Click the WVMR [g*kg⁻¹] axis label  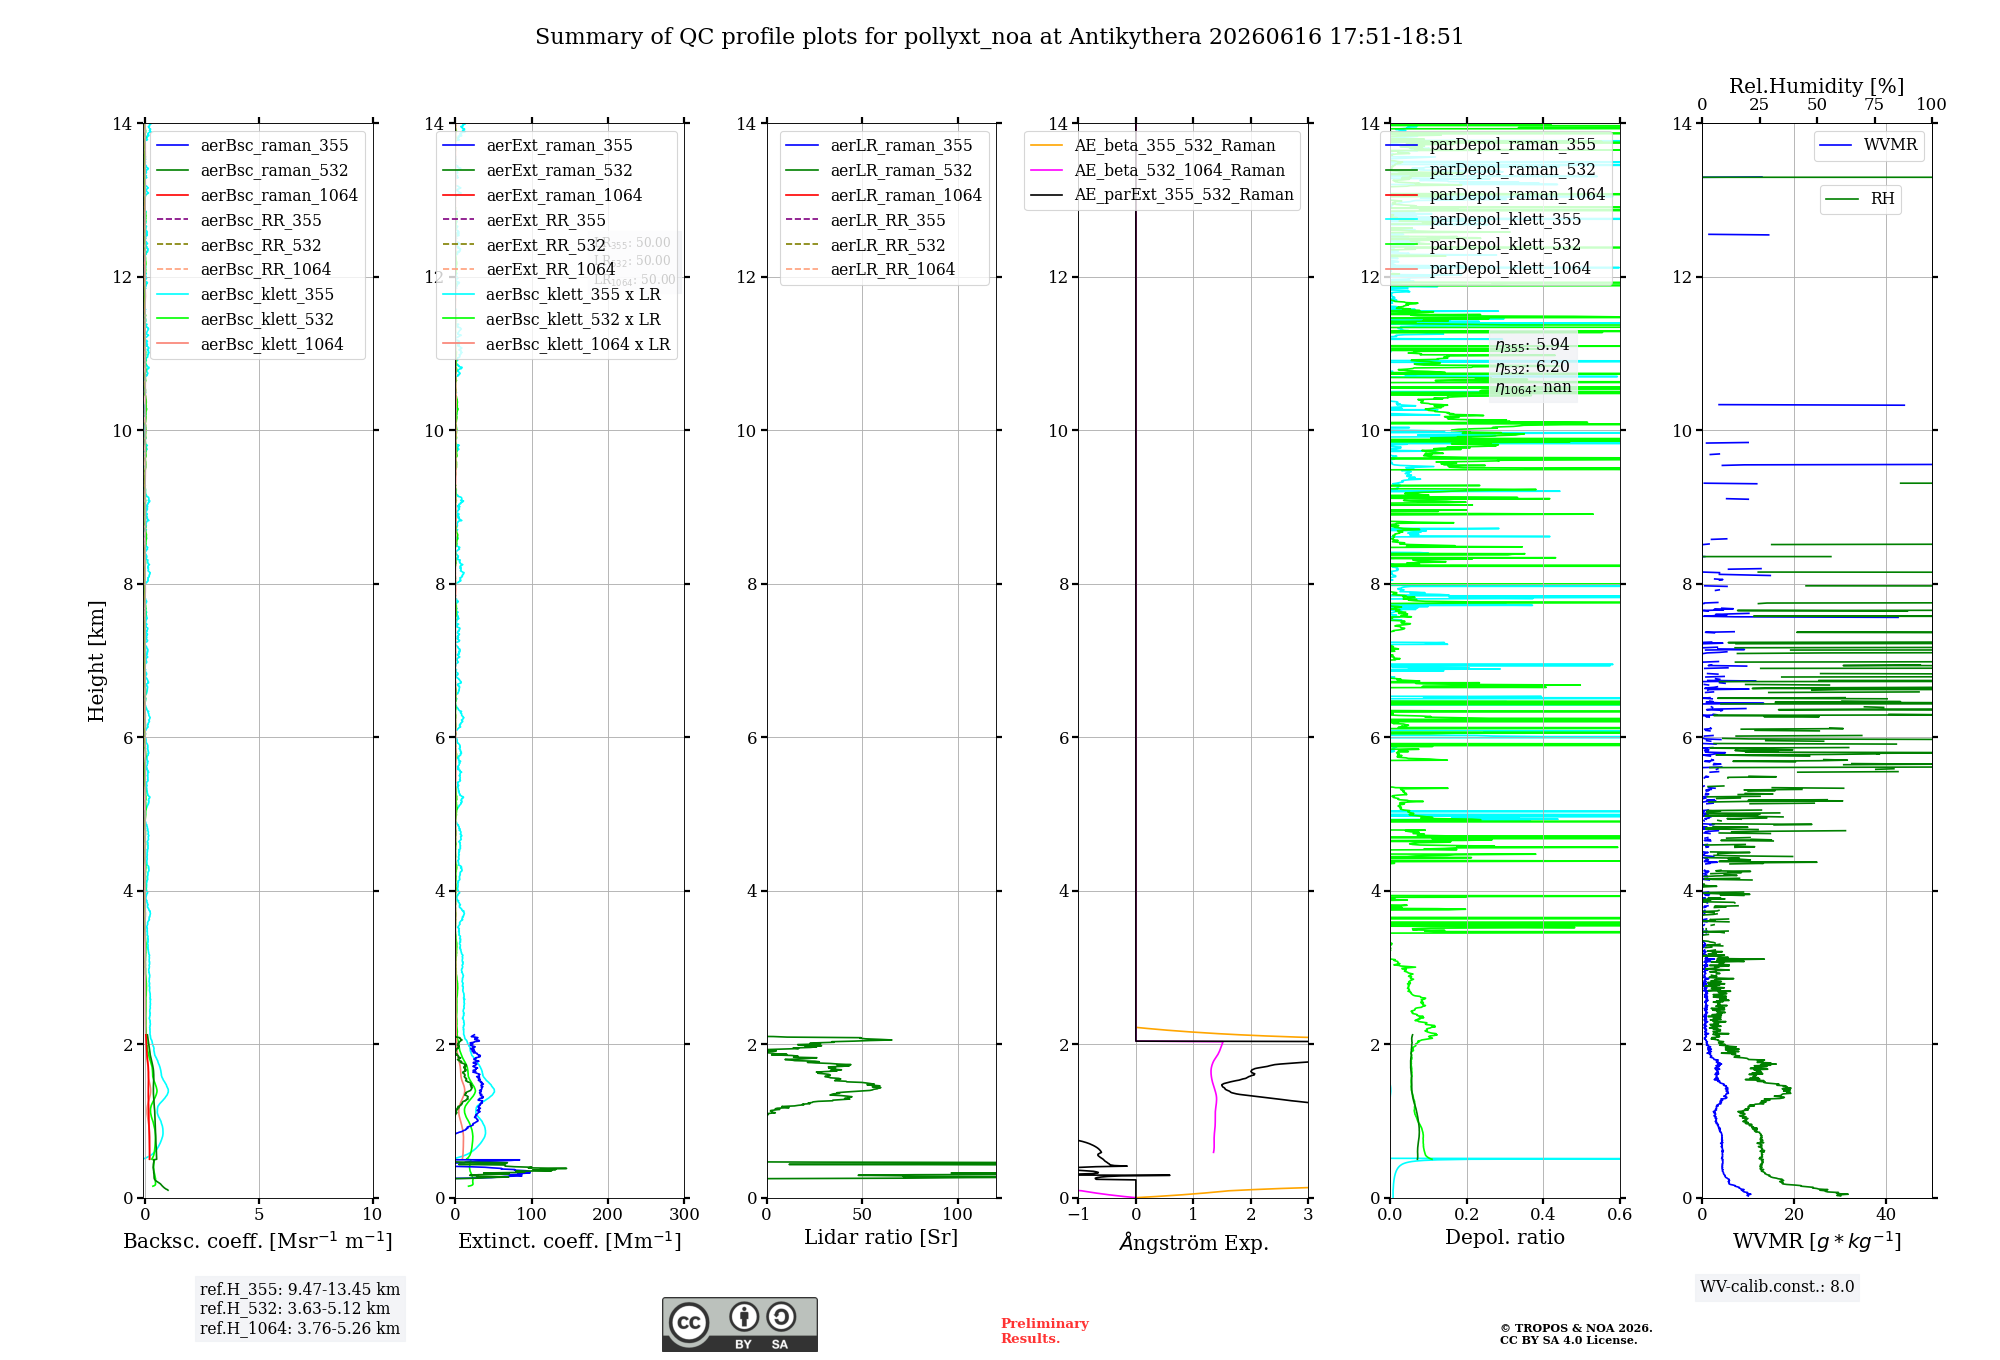[1817, 1242]
